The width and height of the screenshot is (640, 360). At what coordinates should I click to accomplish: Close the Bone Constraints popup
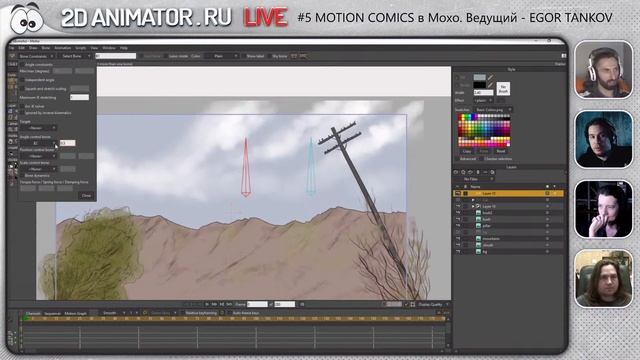(x=86, y=196)
